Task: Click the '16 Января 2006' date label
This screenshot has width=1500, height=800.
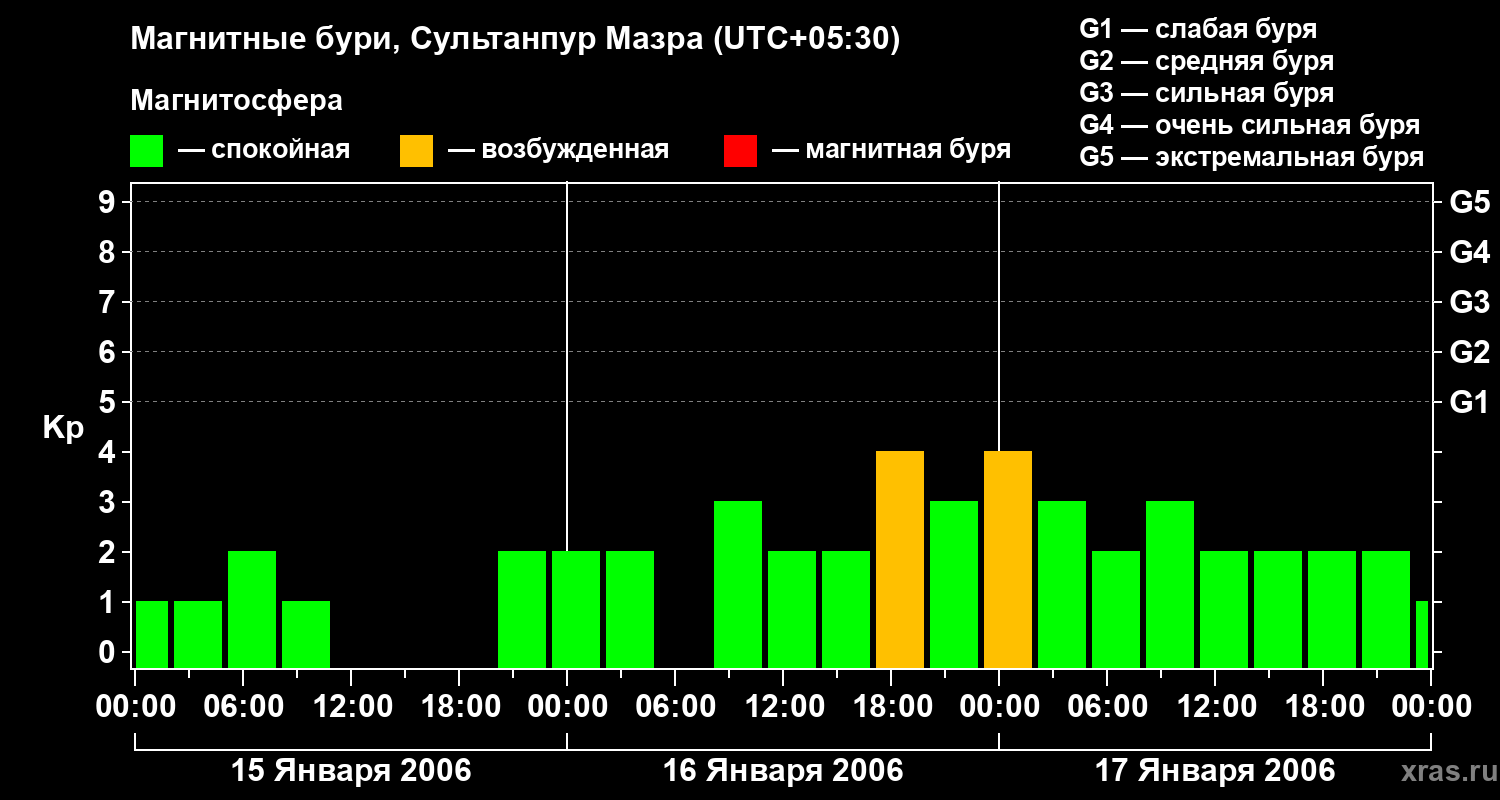Action: (783, 771)
